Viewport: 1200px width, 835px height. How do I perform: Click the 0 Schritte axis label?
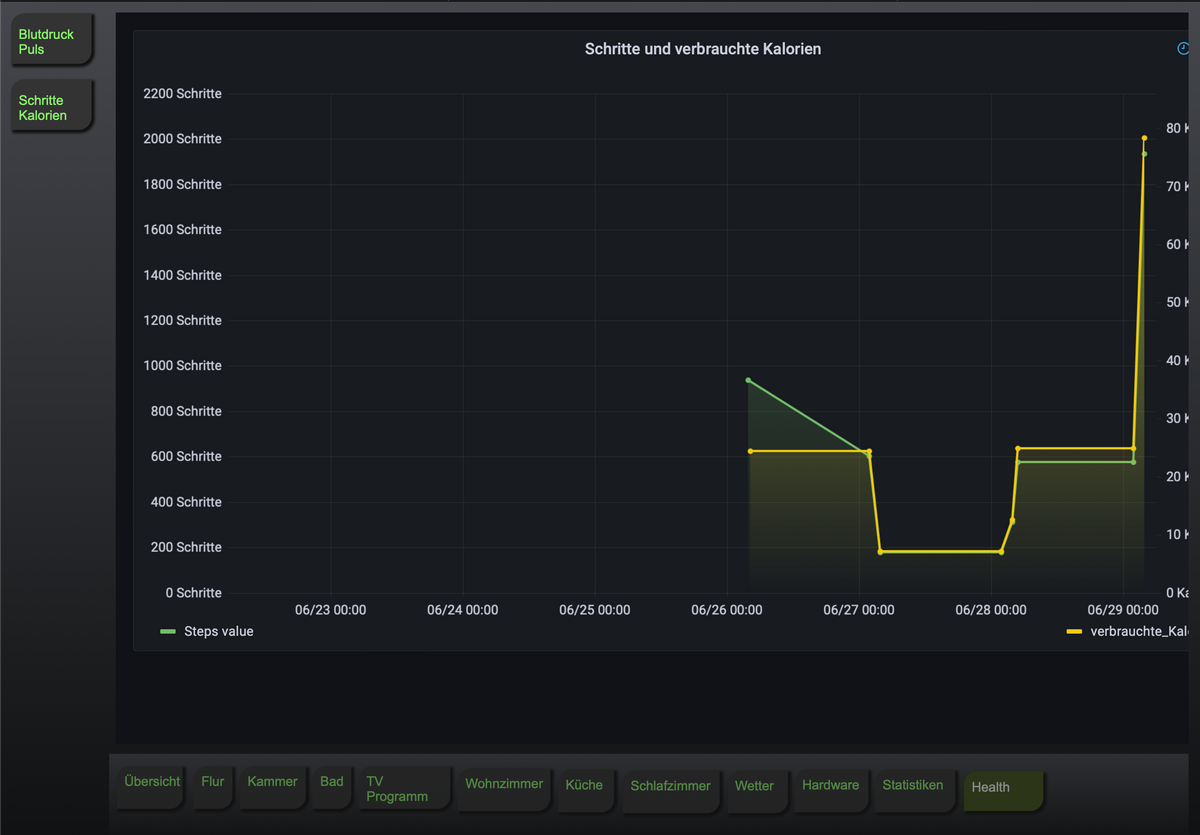194,593
